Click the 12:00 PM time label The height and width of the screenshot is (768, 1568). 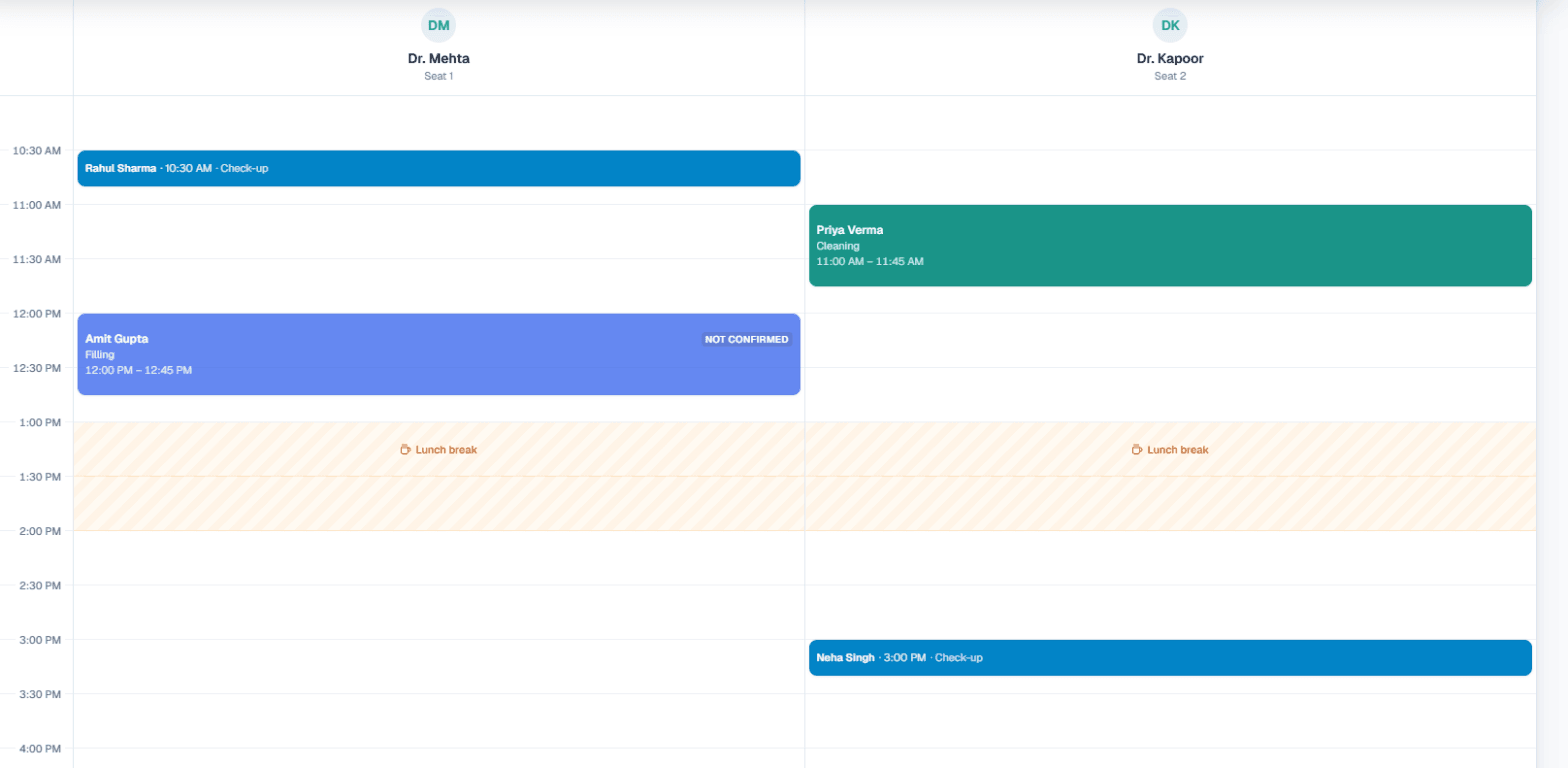coord(37,314)
